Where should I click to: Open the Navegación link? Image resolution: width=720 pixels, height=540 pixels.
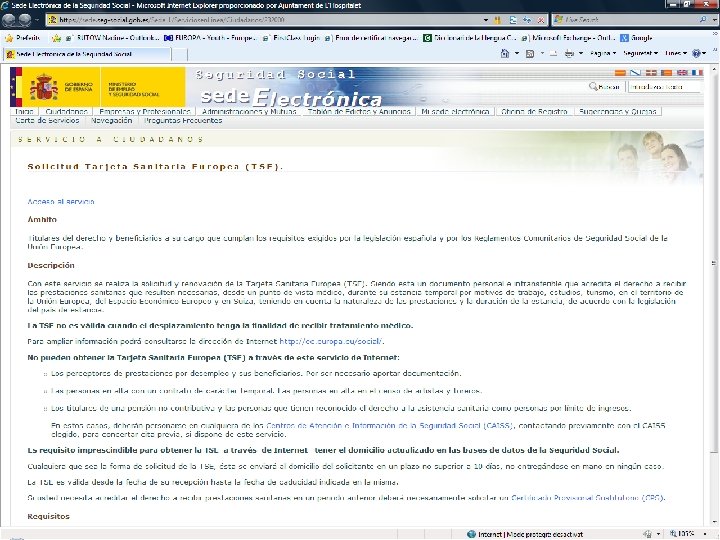point(112,121)
